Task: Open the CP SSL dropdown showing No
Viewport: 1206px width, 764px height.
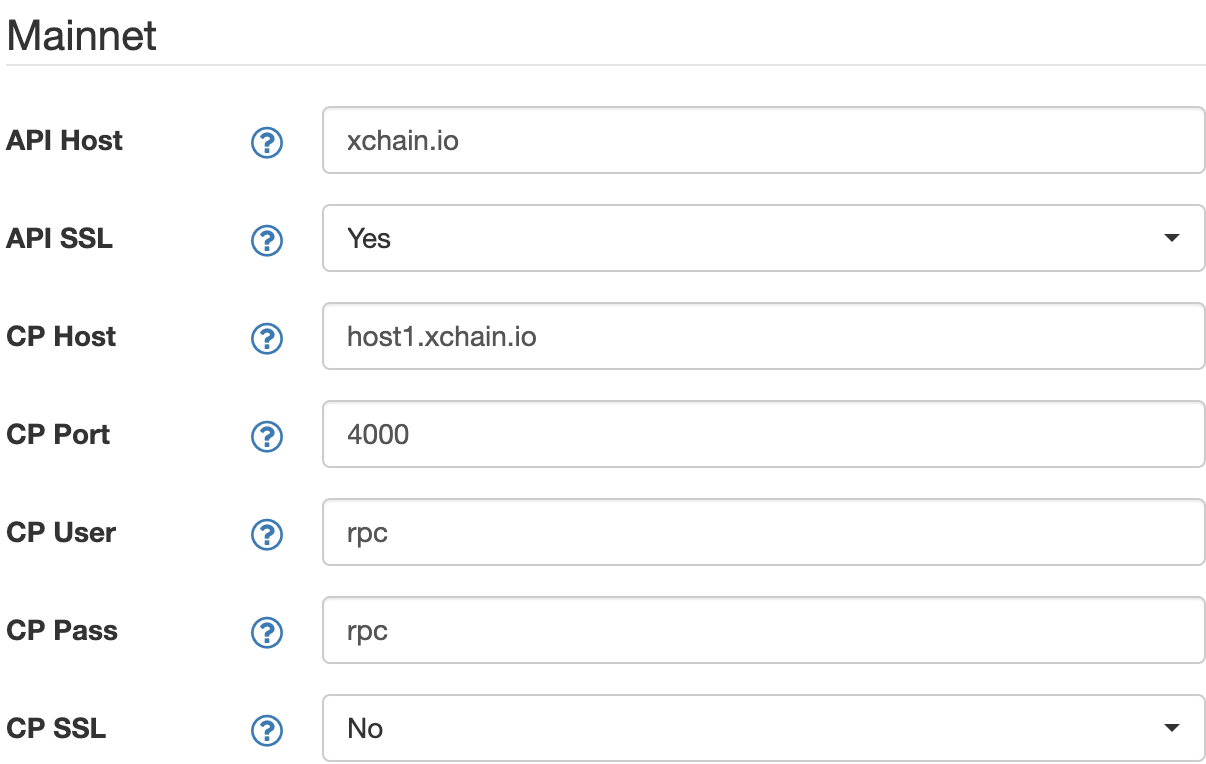Action: point(763,728)
